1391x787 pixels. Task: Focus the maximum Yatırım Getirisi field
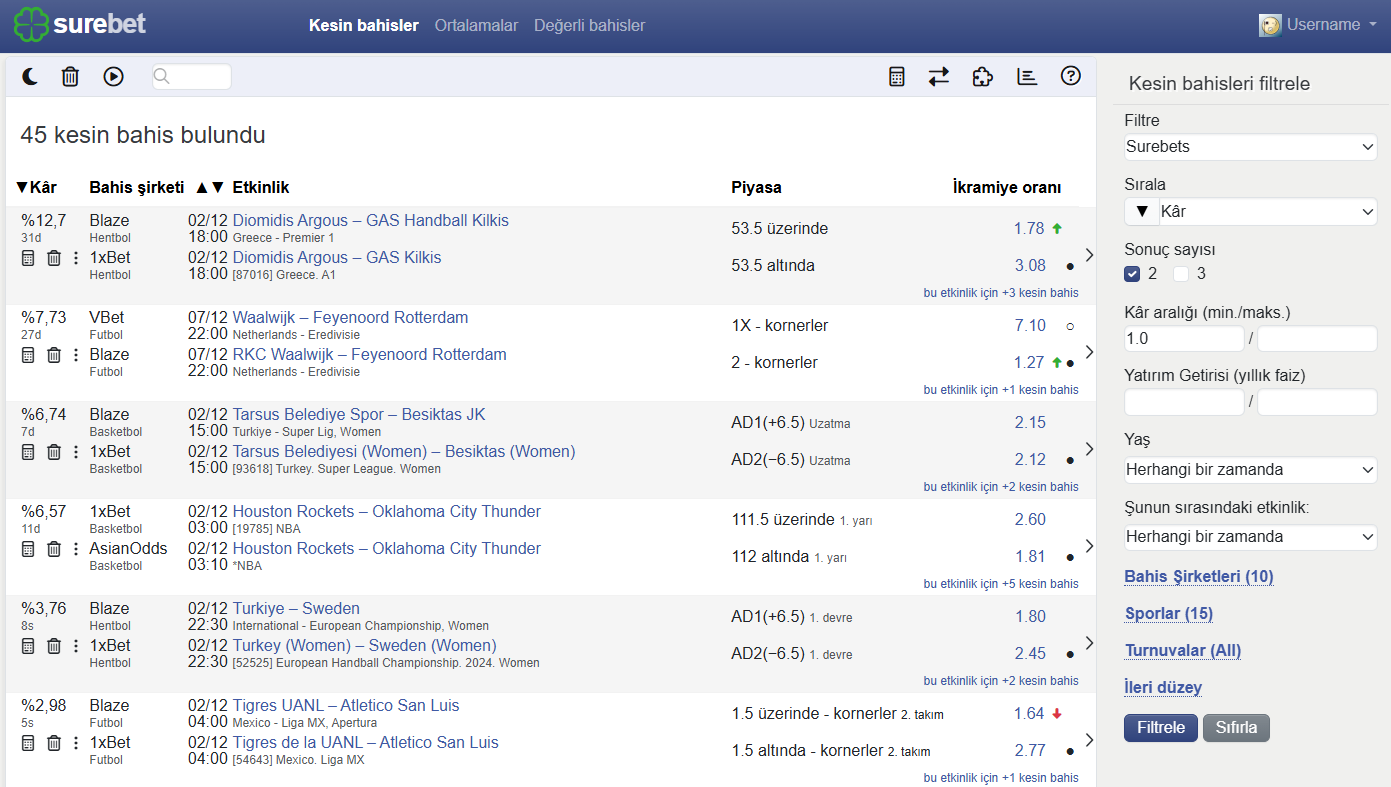[1317, 403]
